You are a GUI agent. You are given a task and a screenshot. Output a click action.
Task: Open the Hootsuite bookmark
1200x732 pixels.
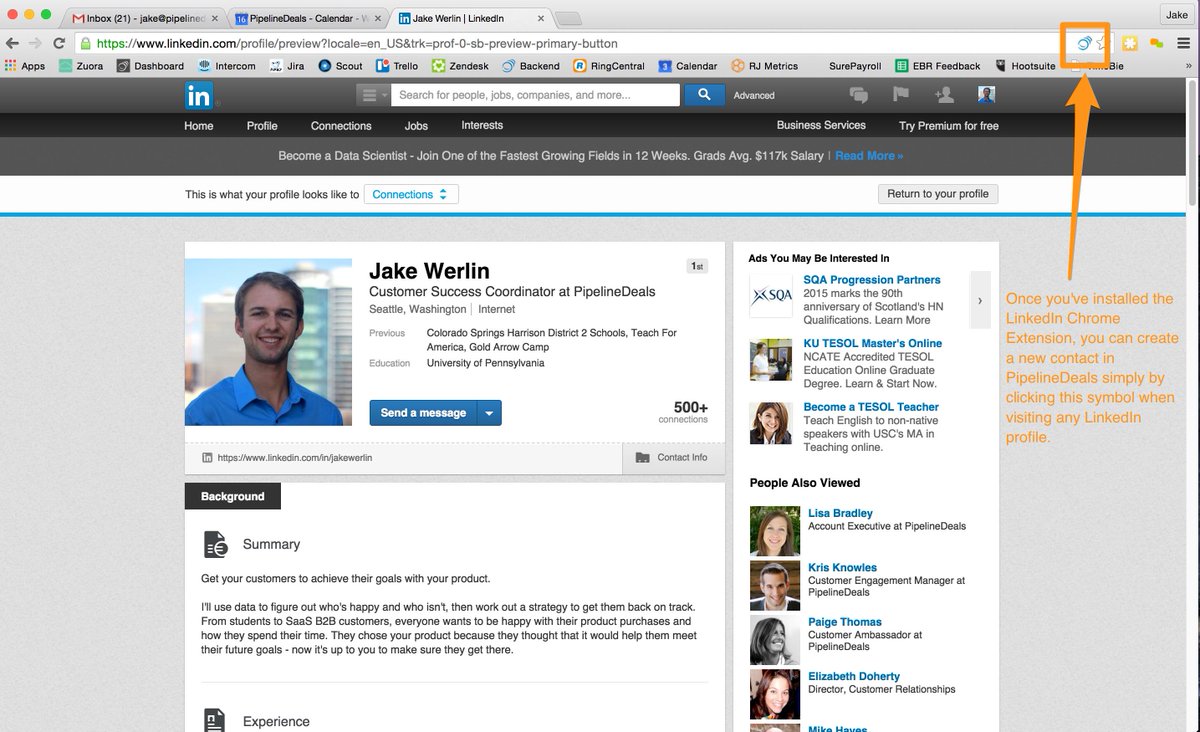(1025, 66)
